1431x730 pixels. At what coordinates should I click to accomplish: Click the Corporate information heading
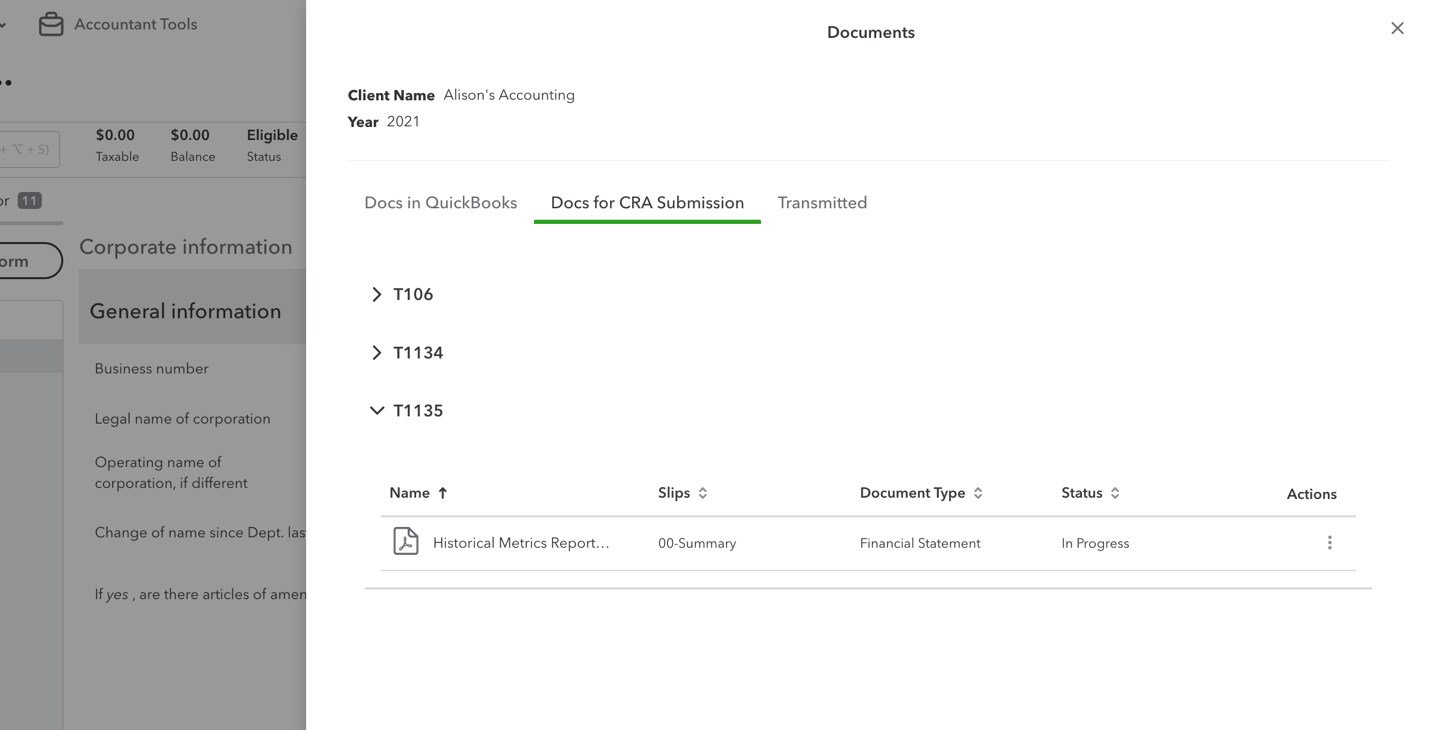pos(185,246)
